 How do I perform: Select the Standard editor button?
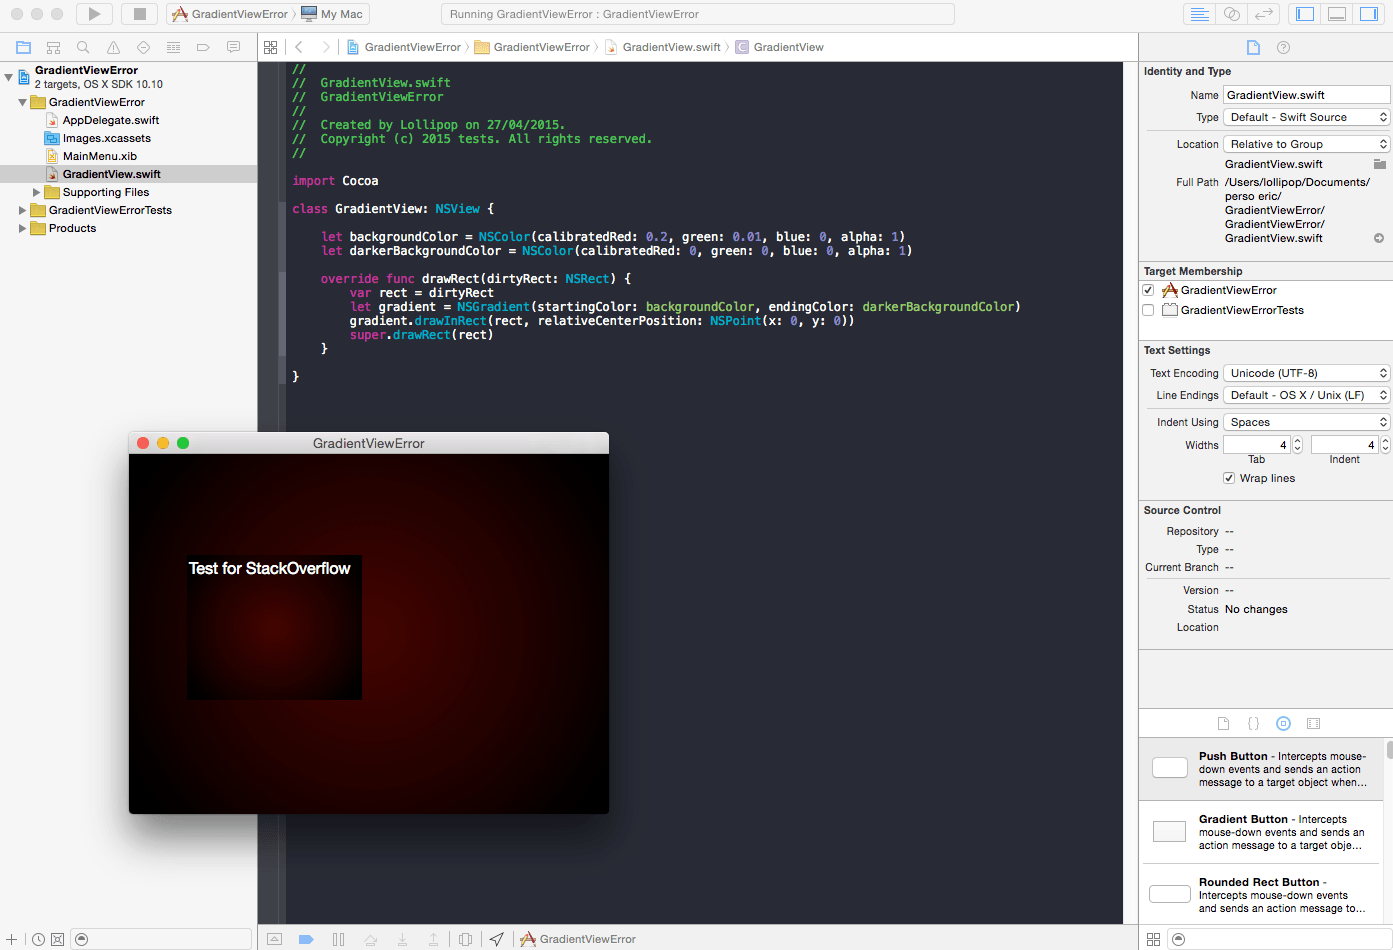pos(1199,14)
